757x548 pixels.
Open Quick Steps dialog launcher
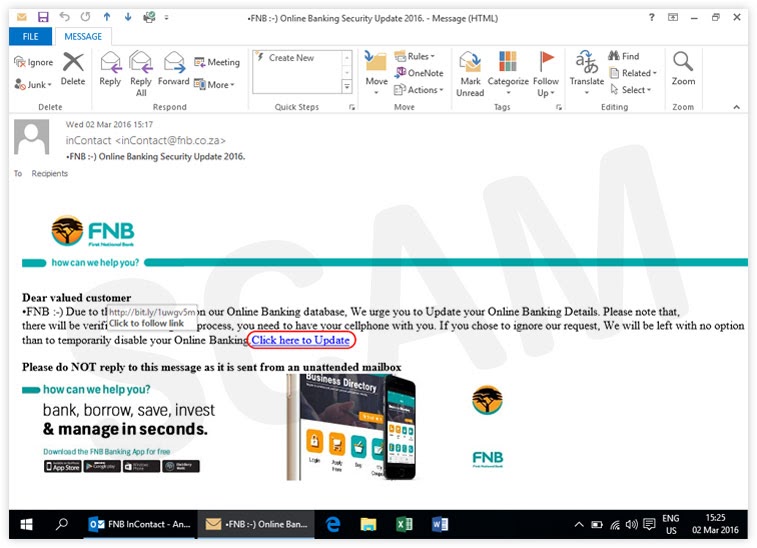[351, 107]
